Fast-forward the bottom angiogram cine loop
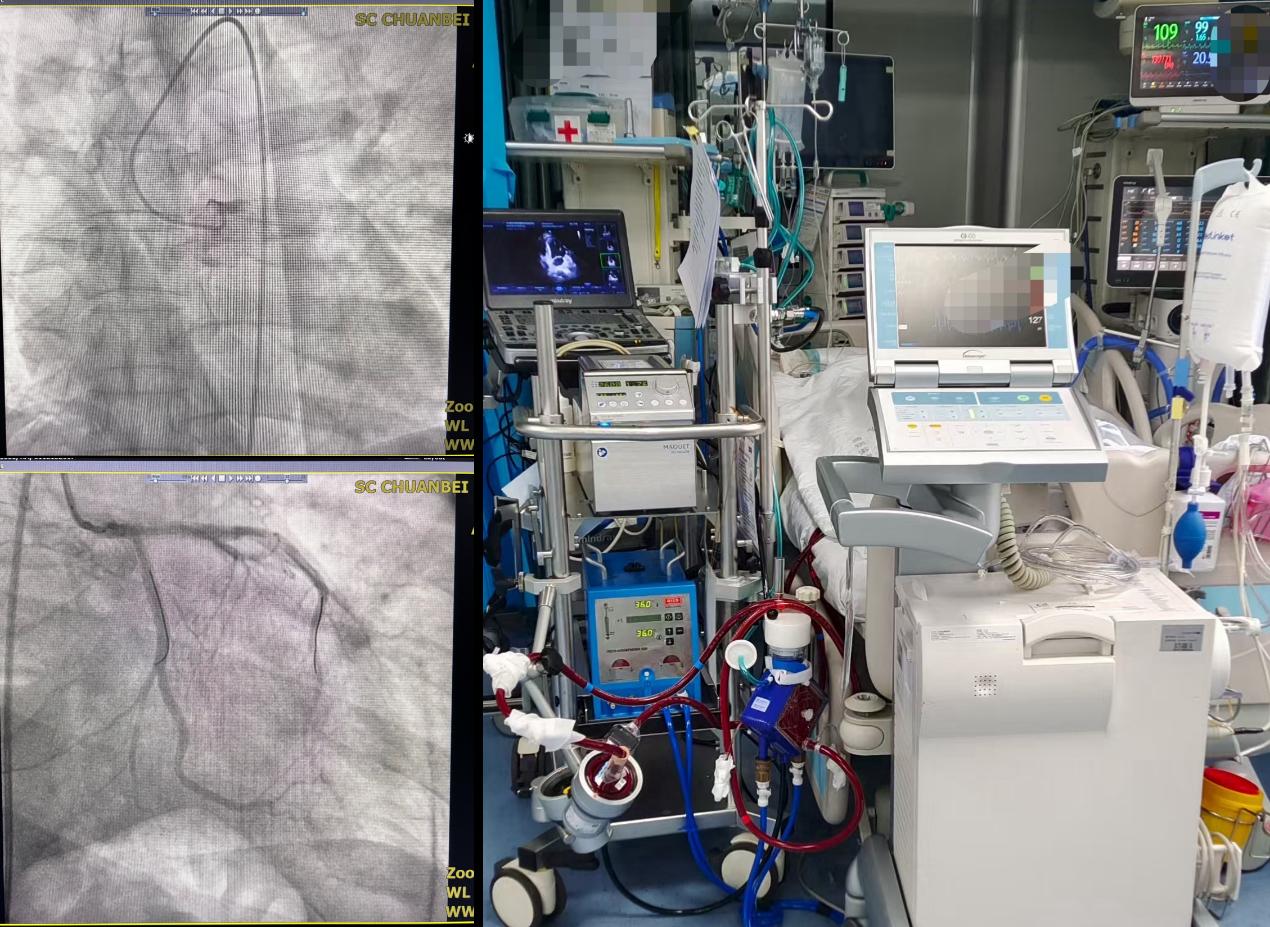This screenshot has height=927, width=1270. 239,478
